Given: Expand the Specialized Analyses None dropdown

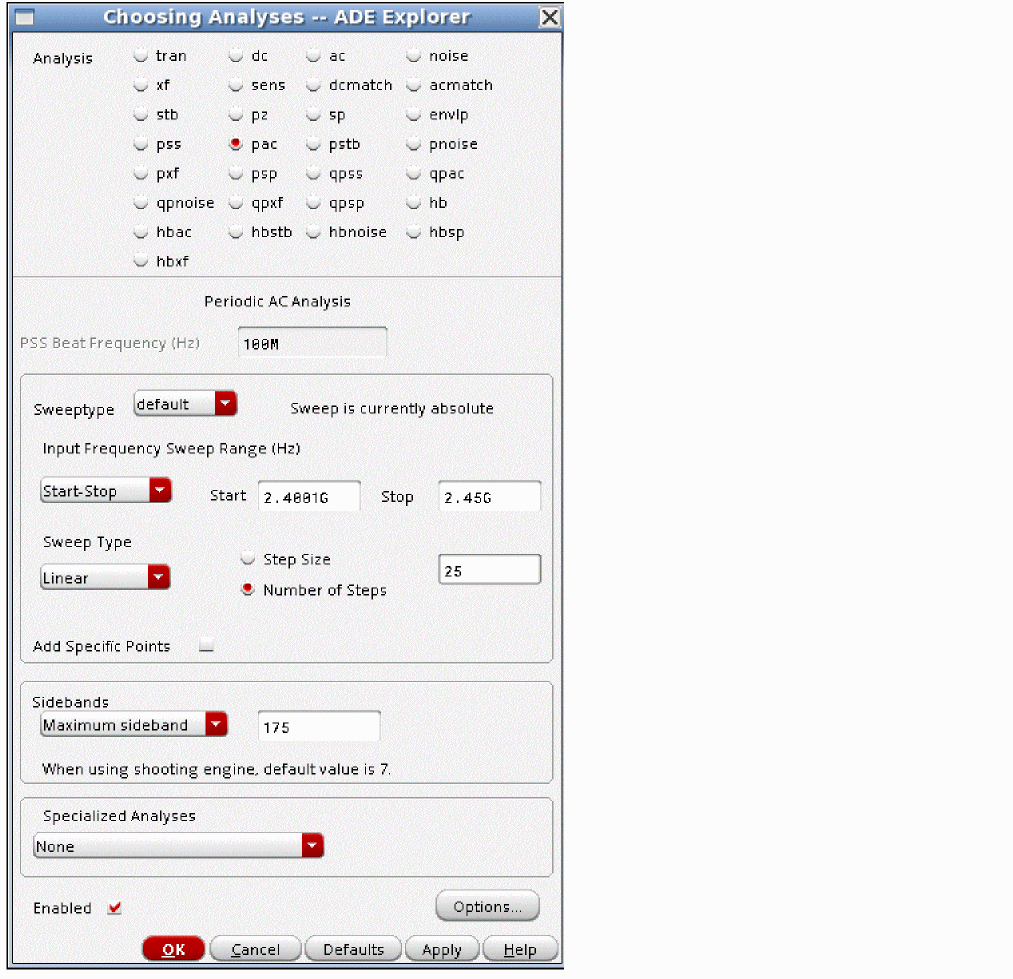Looking at the screenshot, I should point(178,846).
